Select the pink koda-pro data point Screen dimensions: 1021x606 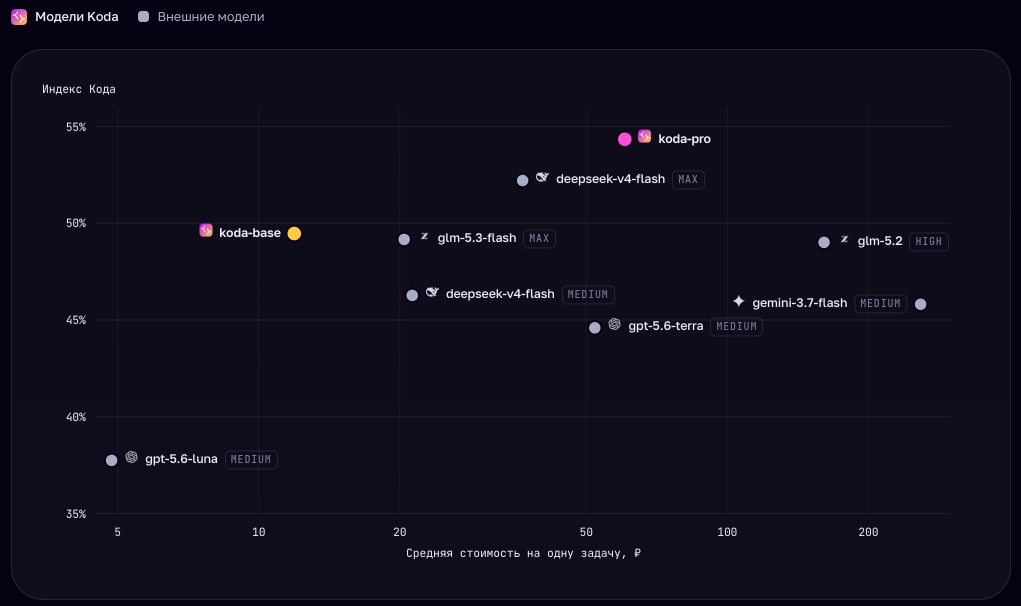click(x=624, y=139)
